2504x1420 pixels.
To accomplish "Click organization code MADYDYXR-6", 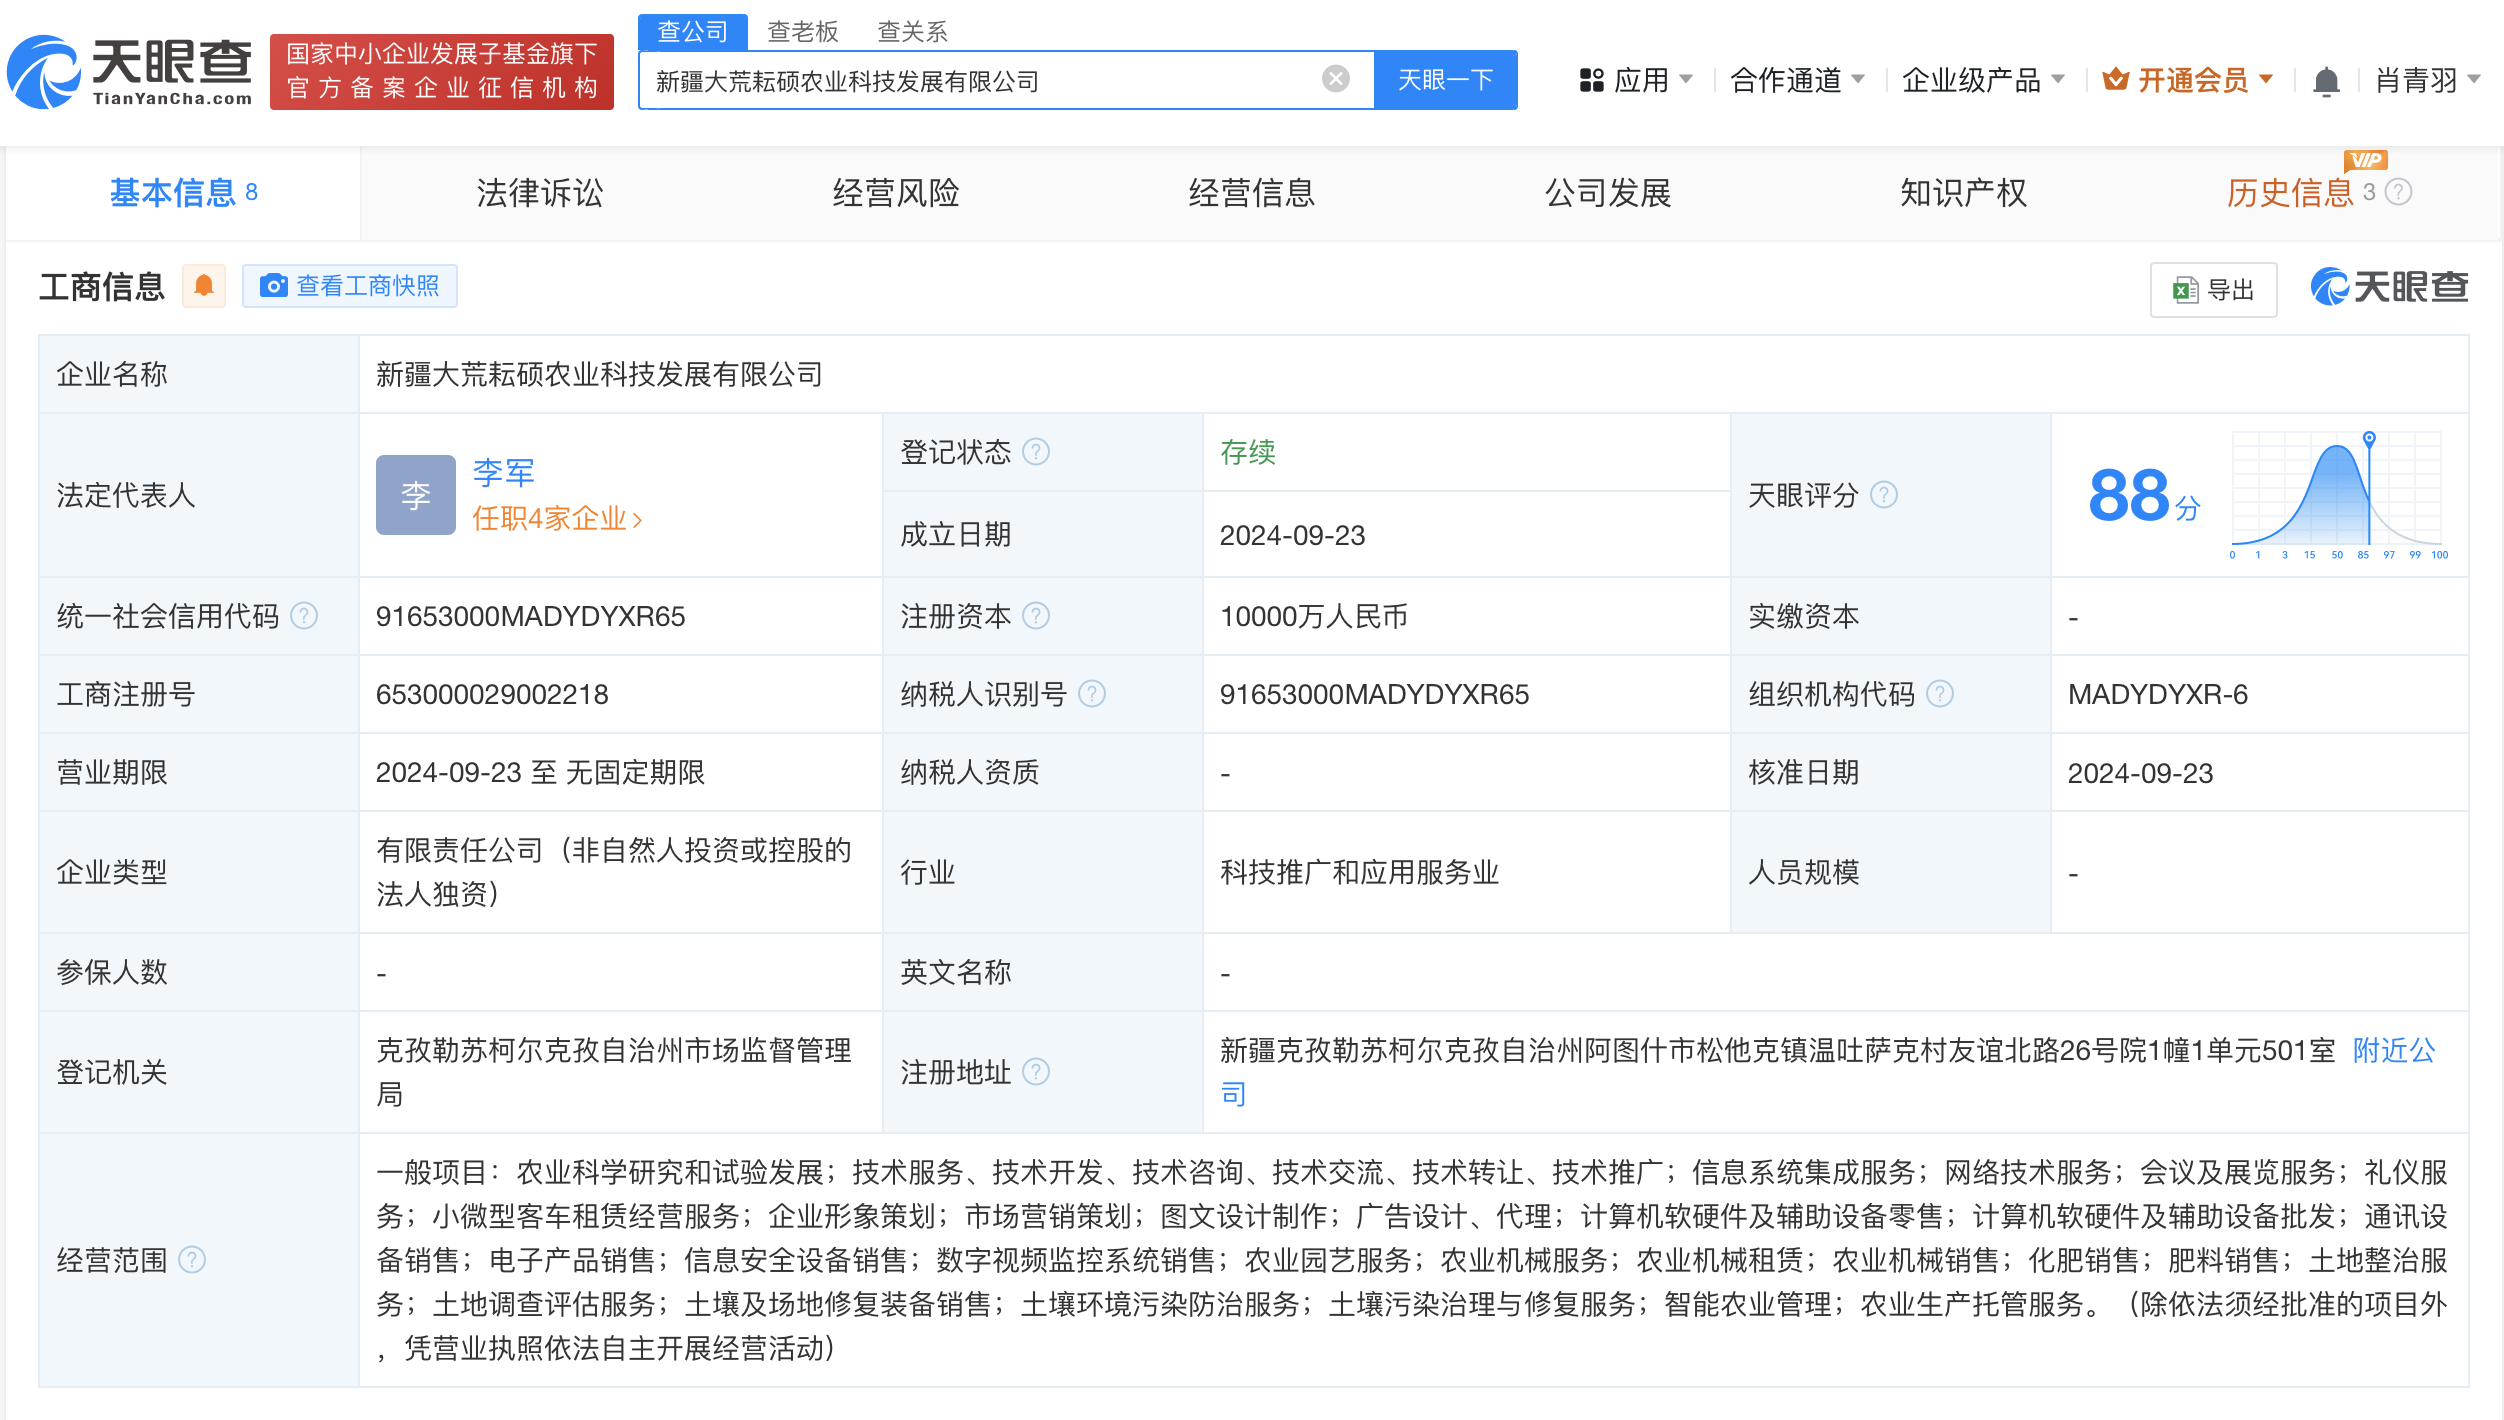I will pyautogui.click(x=2158, y=695).
